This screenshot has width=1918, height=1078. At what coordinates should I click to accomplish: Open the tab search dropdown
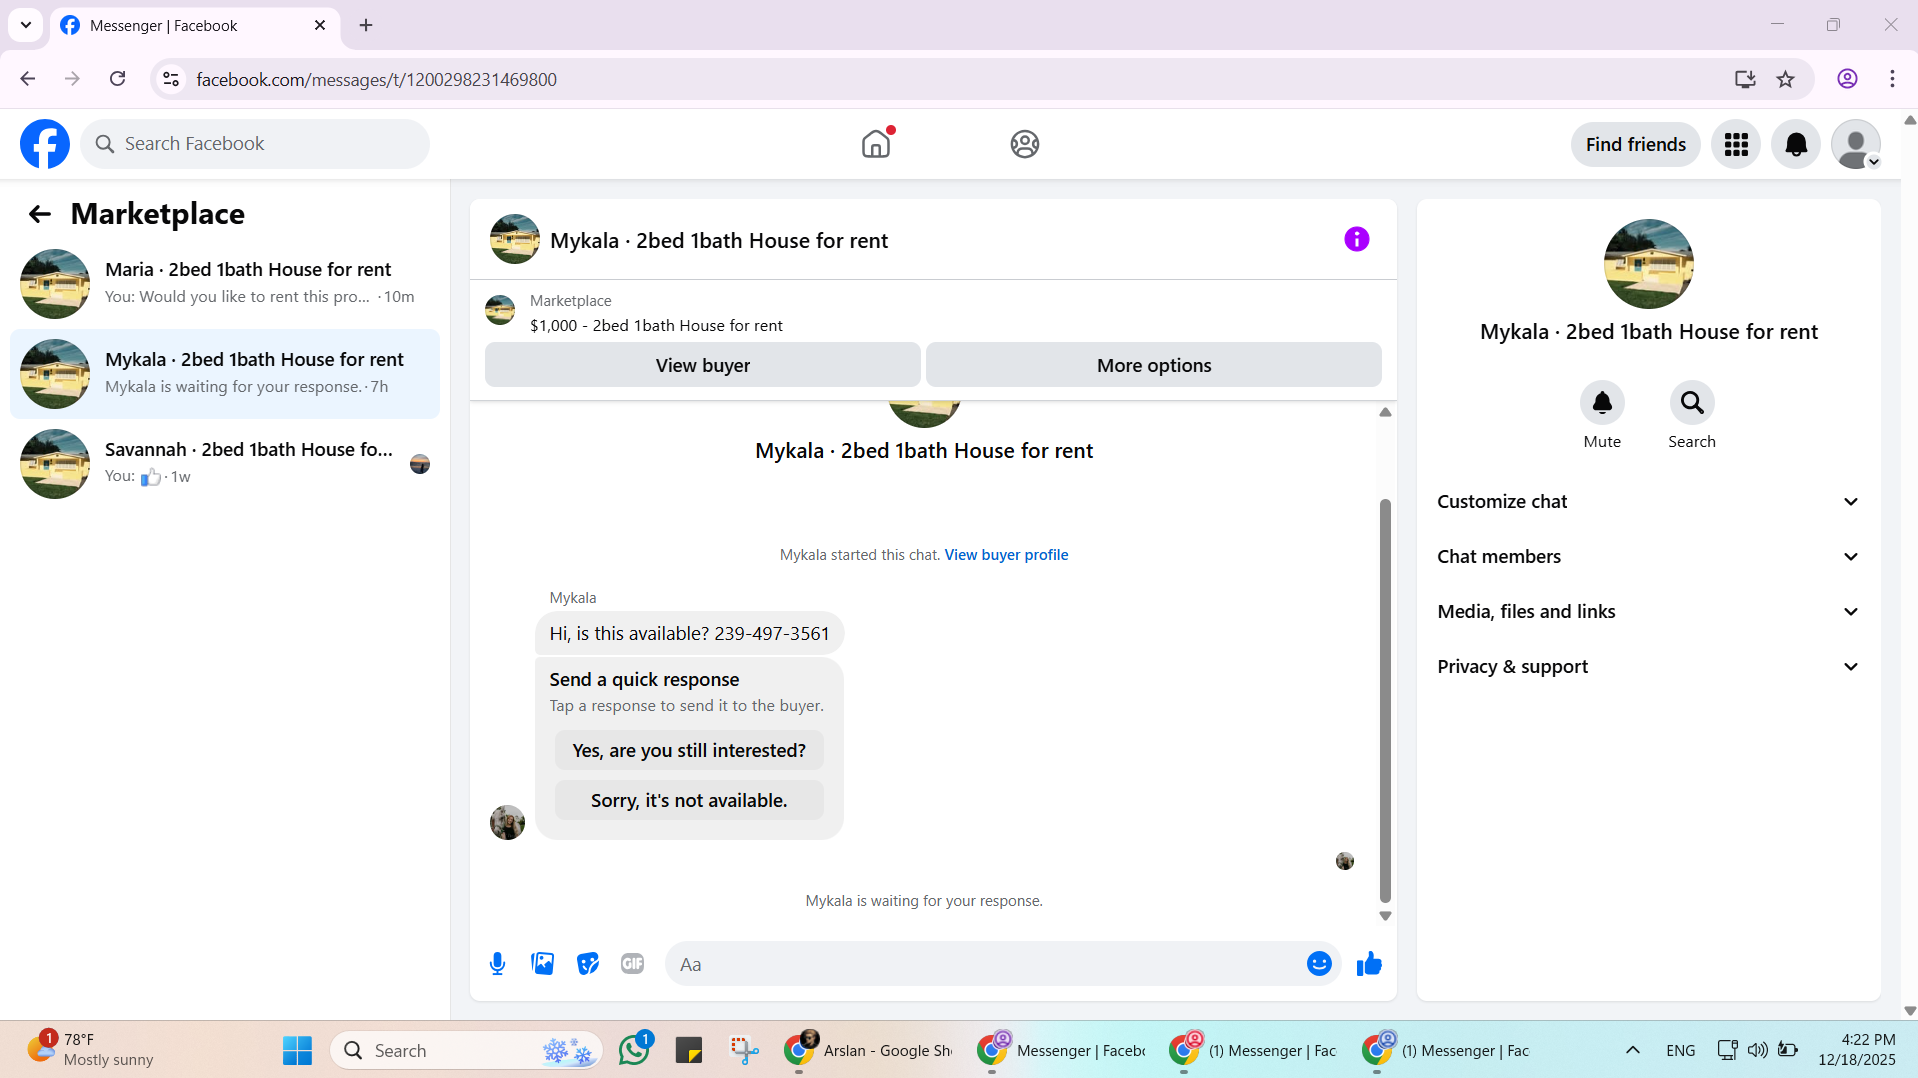(x=26, y=25)
